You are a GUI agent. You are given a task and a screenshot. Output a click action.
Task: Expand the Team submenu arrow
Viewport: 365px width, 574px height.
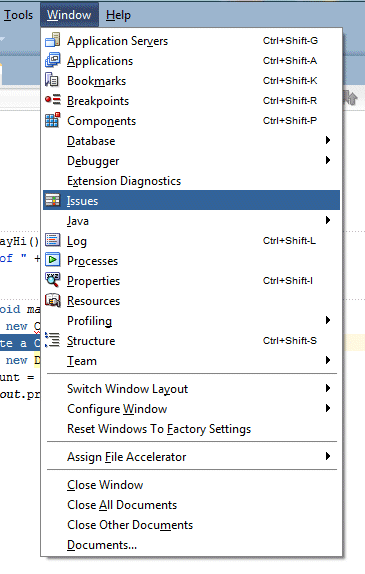328,360
